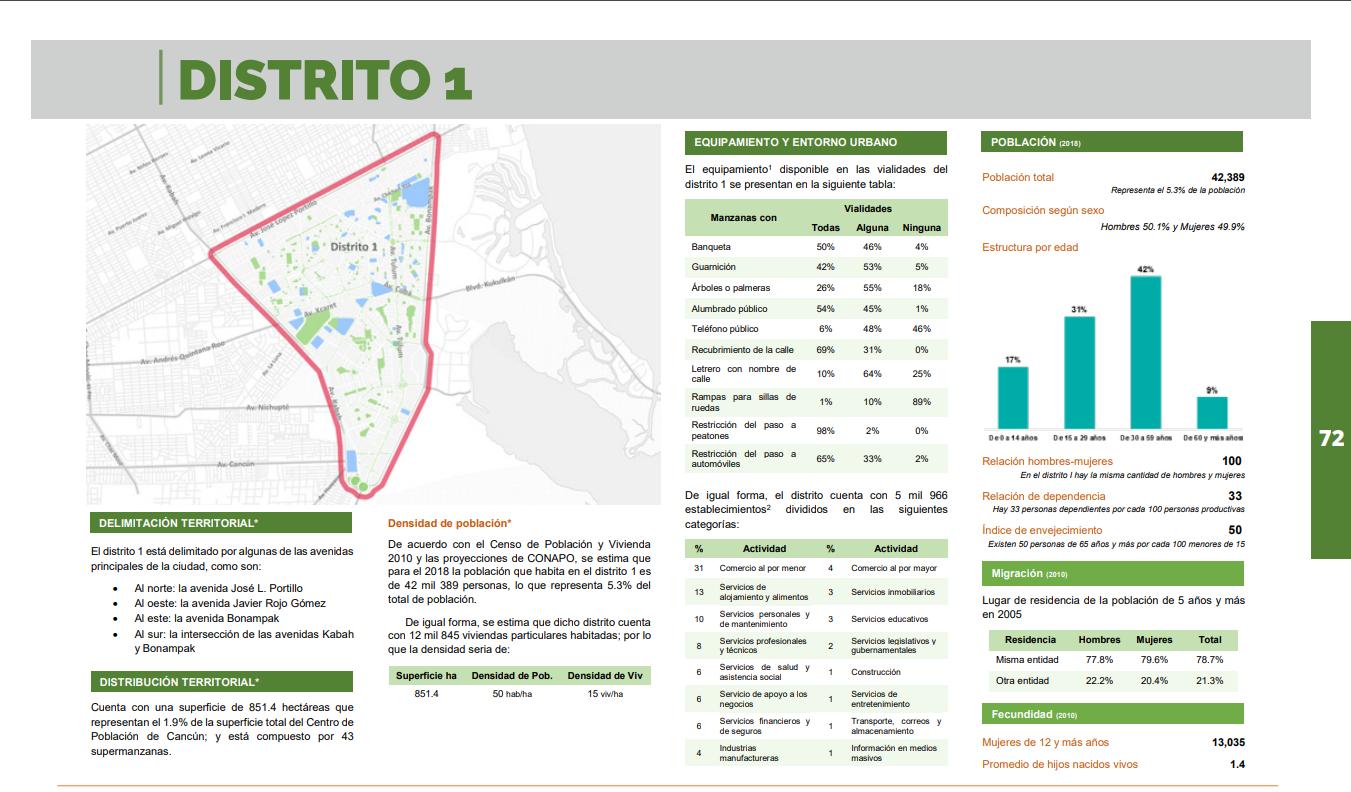The width and height of the screenshot is (1351, 792).
Task: Click the Alguna column header
Action: [872, 228]
